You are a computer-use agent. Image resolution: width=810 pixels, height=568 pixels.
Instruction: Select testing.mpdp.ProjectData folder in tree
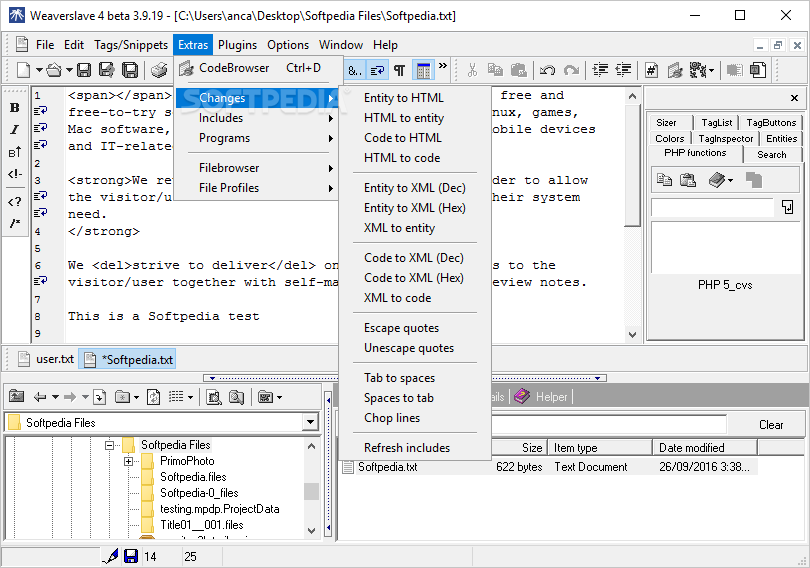coord(220,509)
